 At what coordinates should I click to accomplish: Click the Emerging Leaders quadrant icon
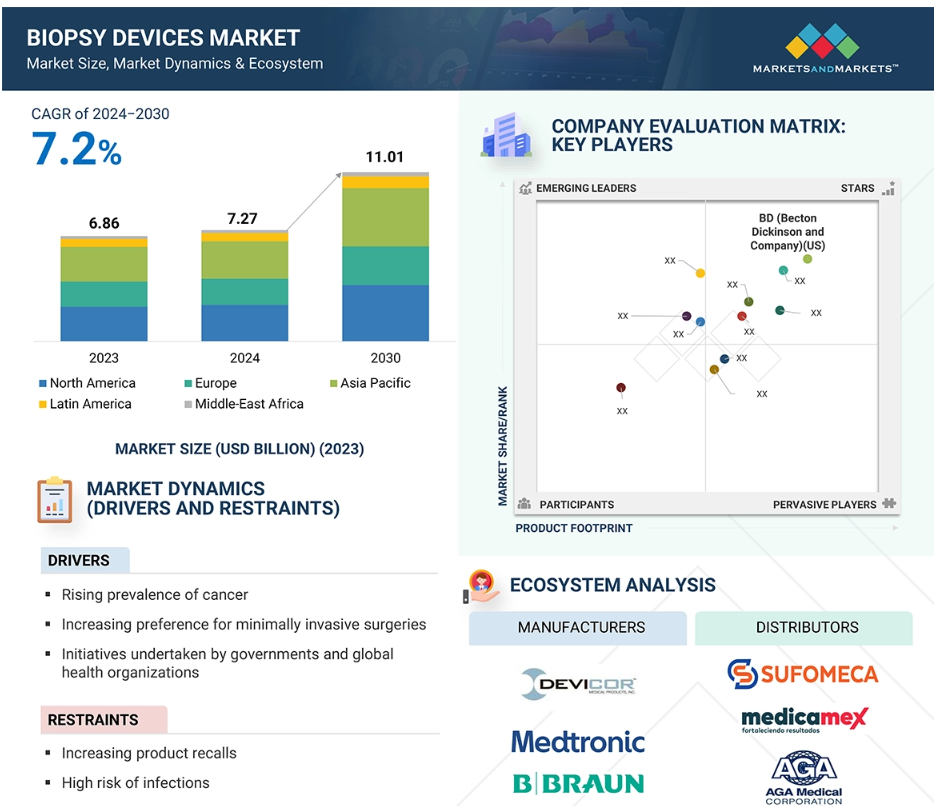pos(525,188)
